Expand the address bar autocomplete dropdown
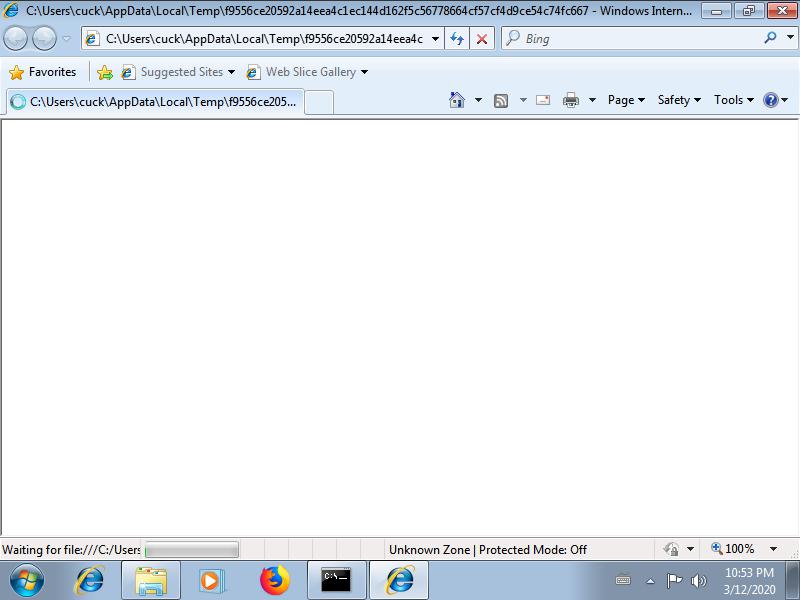 pyautogui.click(x=435, y=39)
